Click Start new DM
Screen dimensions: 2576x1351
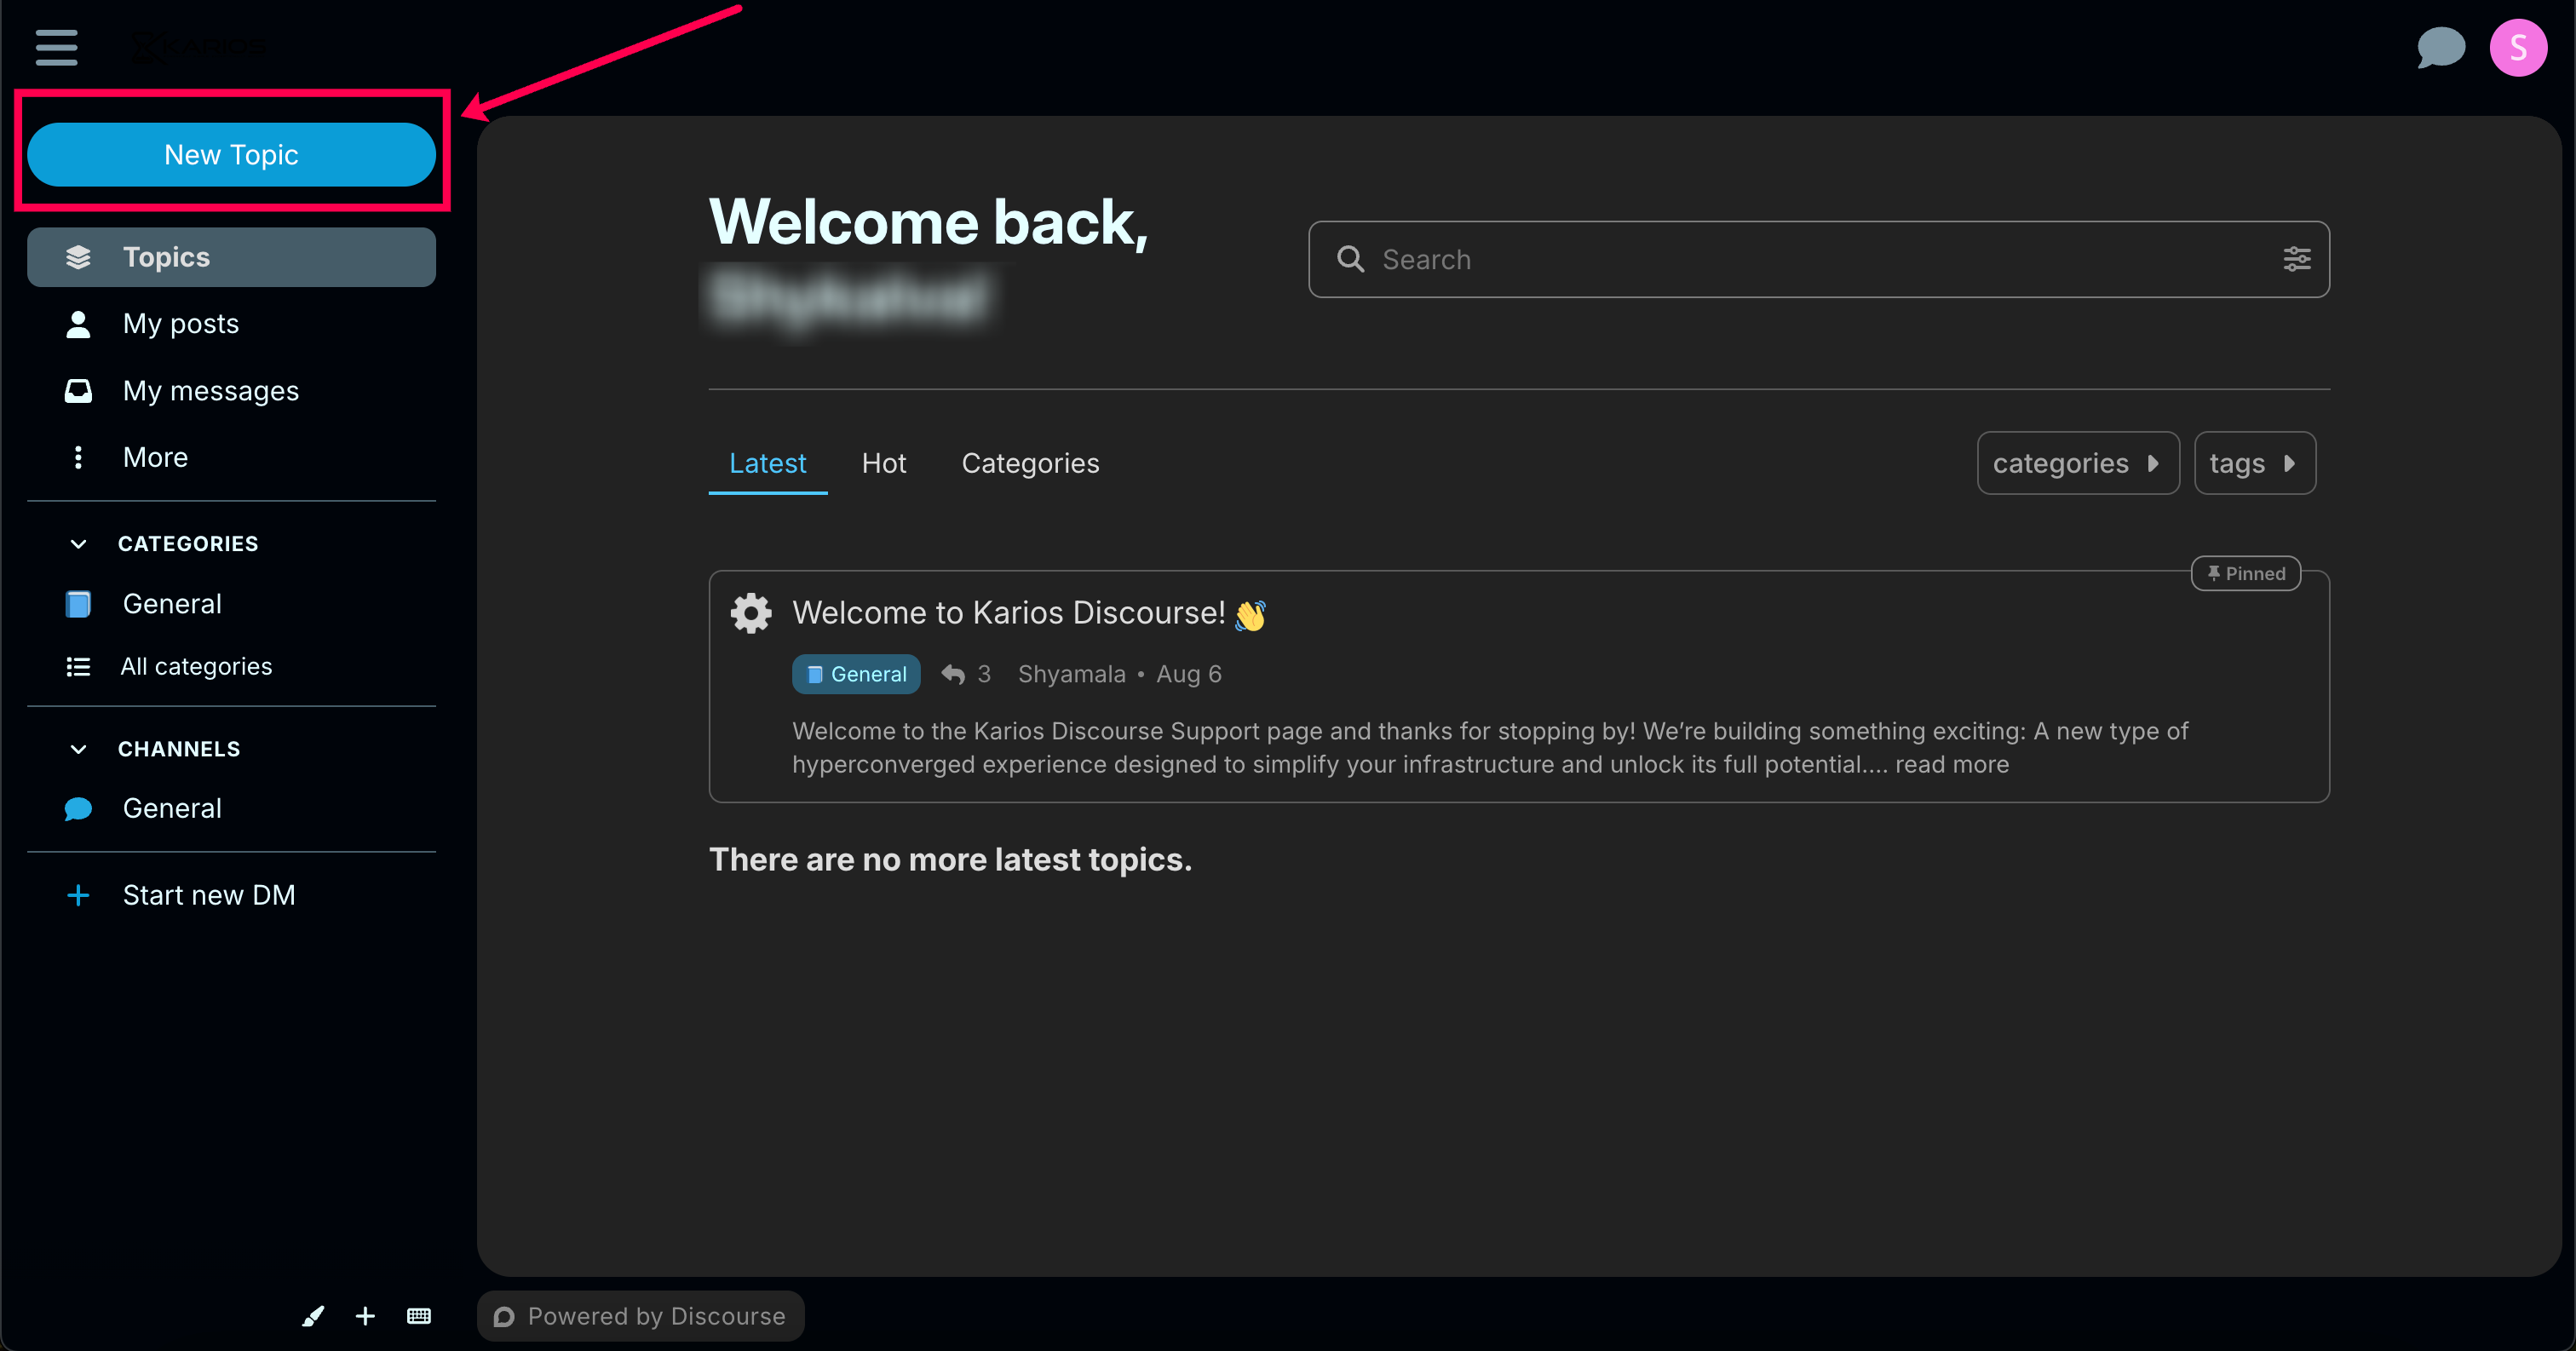231,895
